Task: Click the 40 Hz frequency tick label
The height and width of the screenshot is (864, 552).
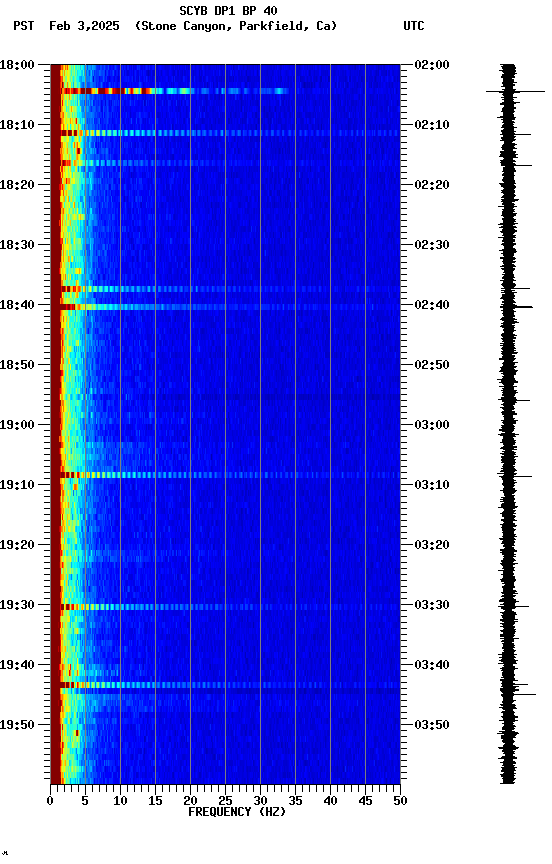Action: (330, 801)
